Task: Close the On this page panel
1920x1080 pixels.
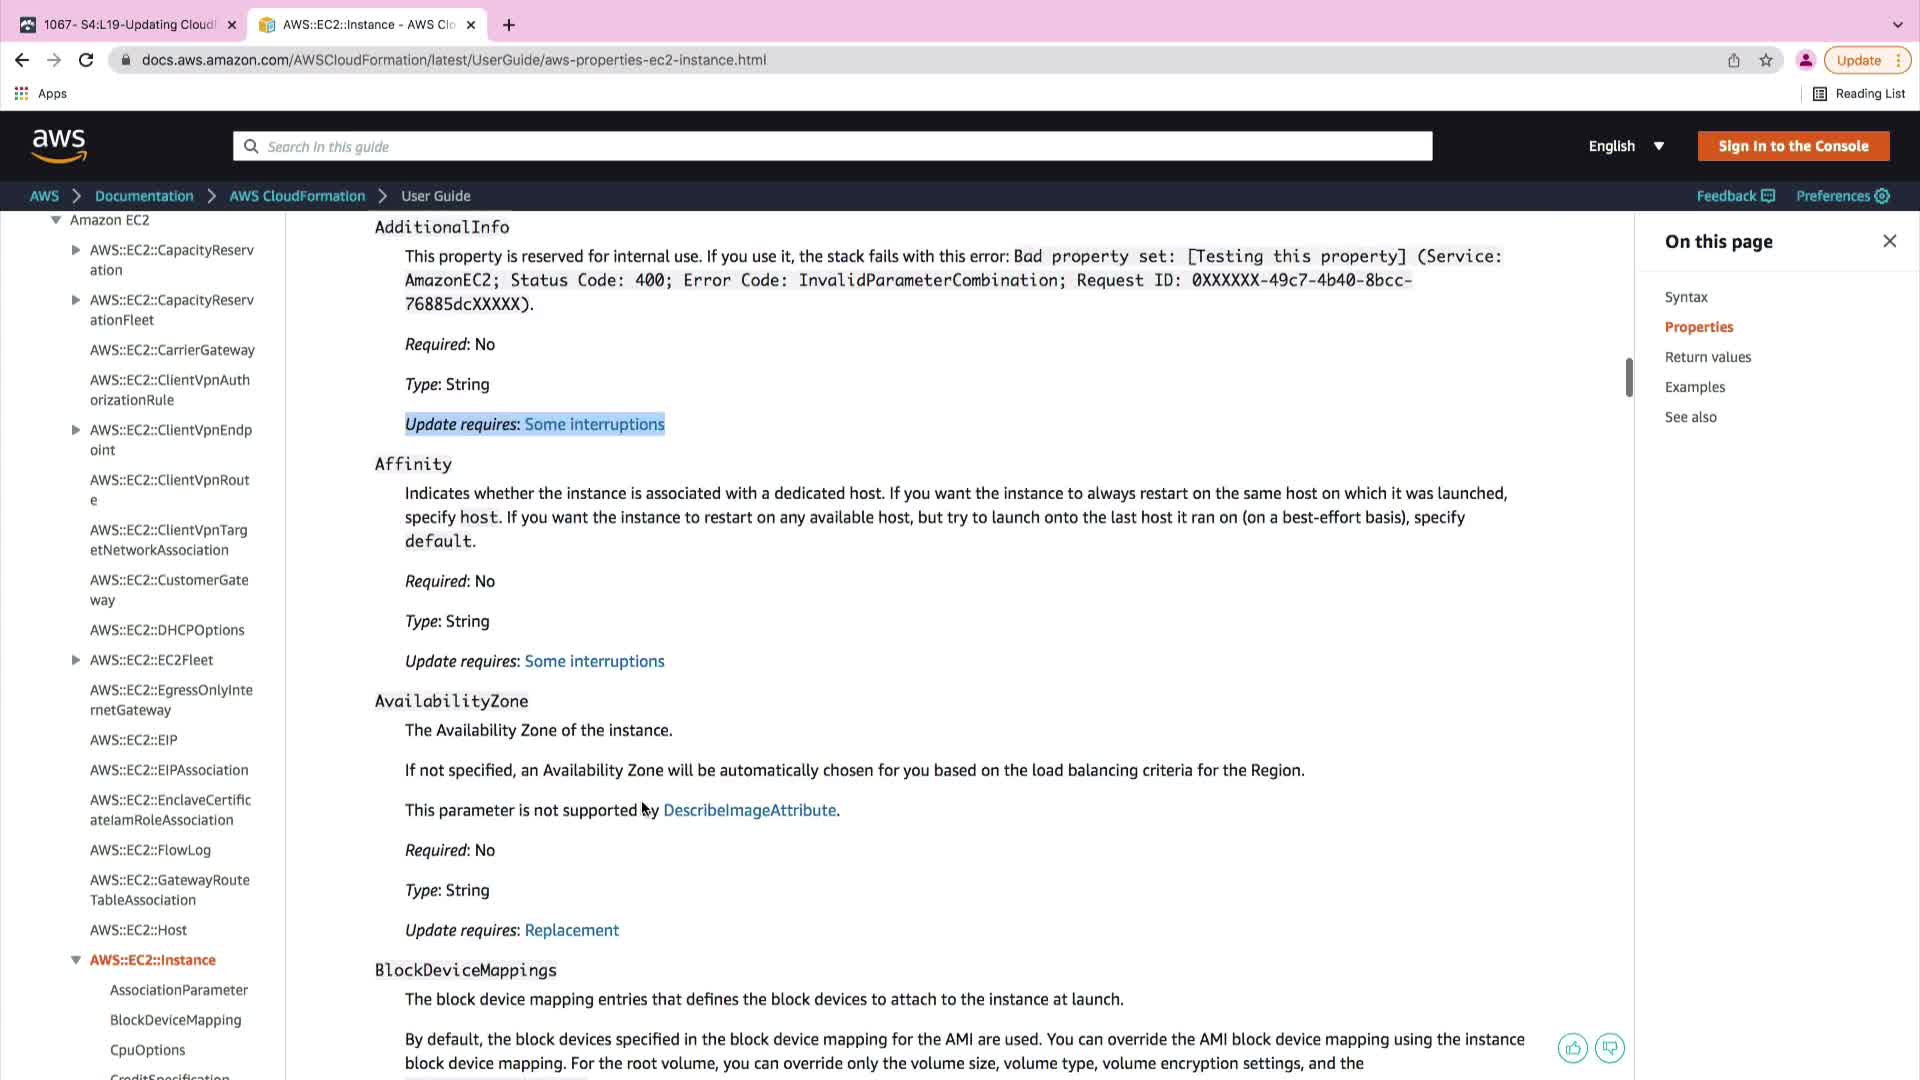Action: click(1889, 241)
